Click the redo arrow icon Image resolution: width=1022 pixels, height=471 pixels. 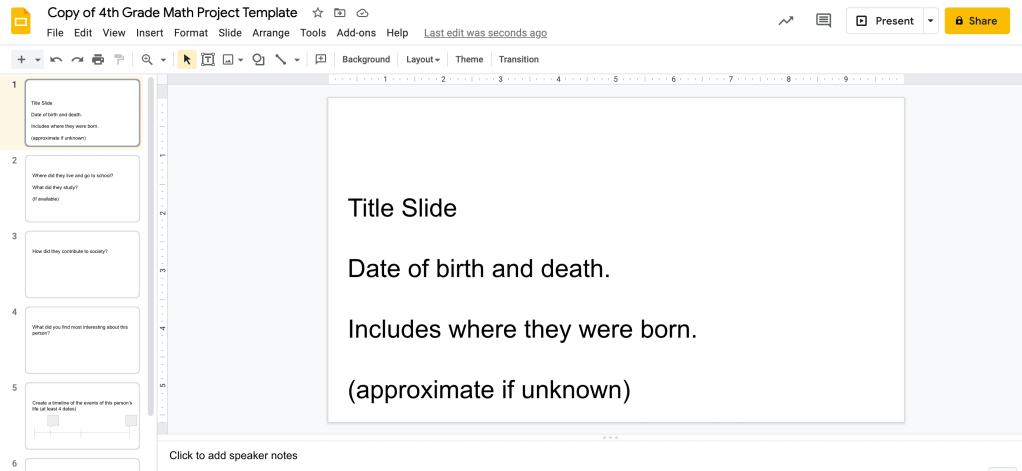(77, 60)
